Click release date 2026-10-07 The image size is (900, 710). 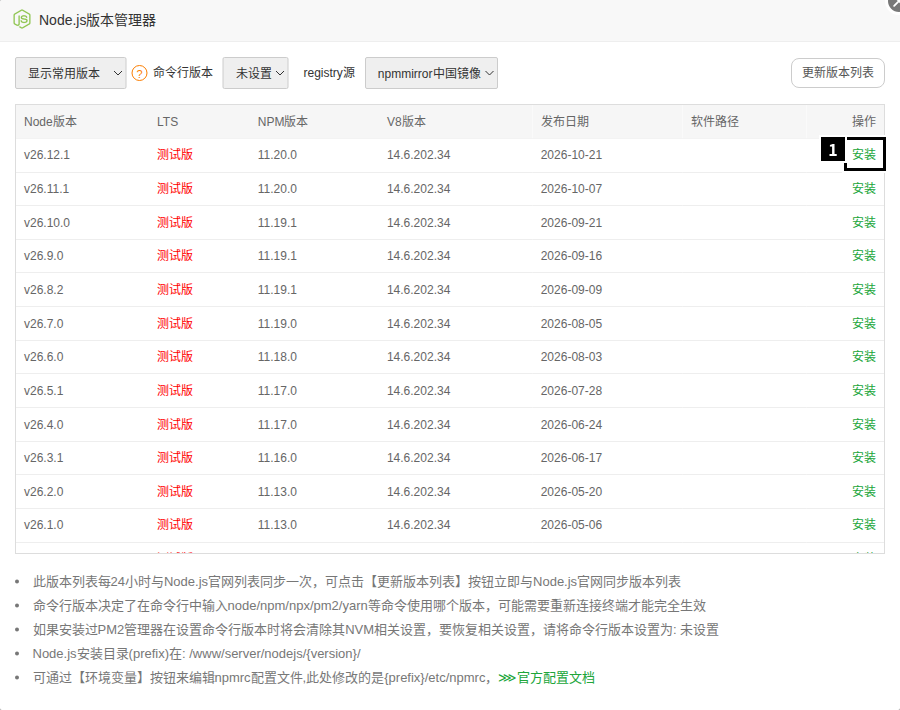[571, 189]
